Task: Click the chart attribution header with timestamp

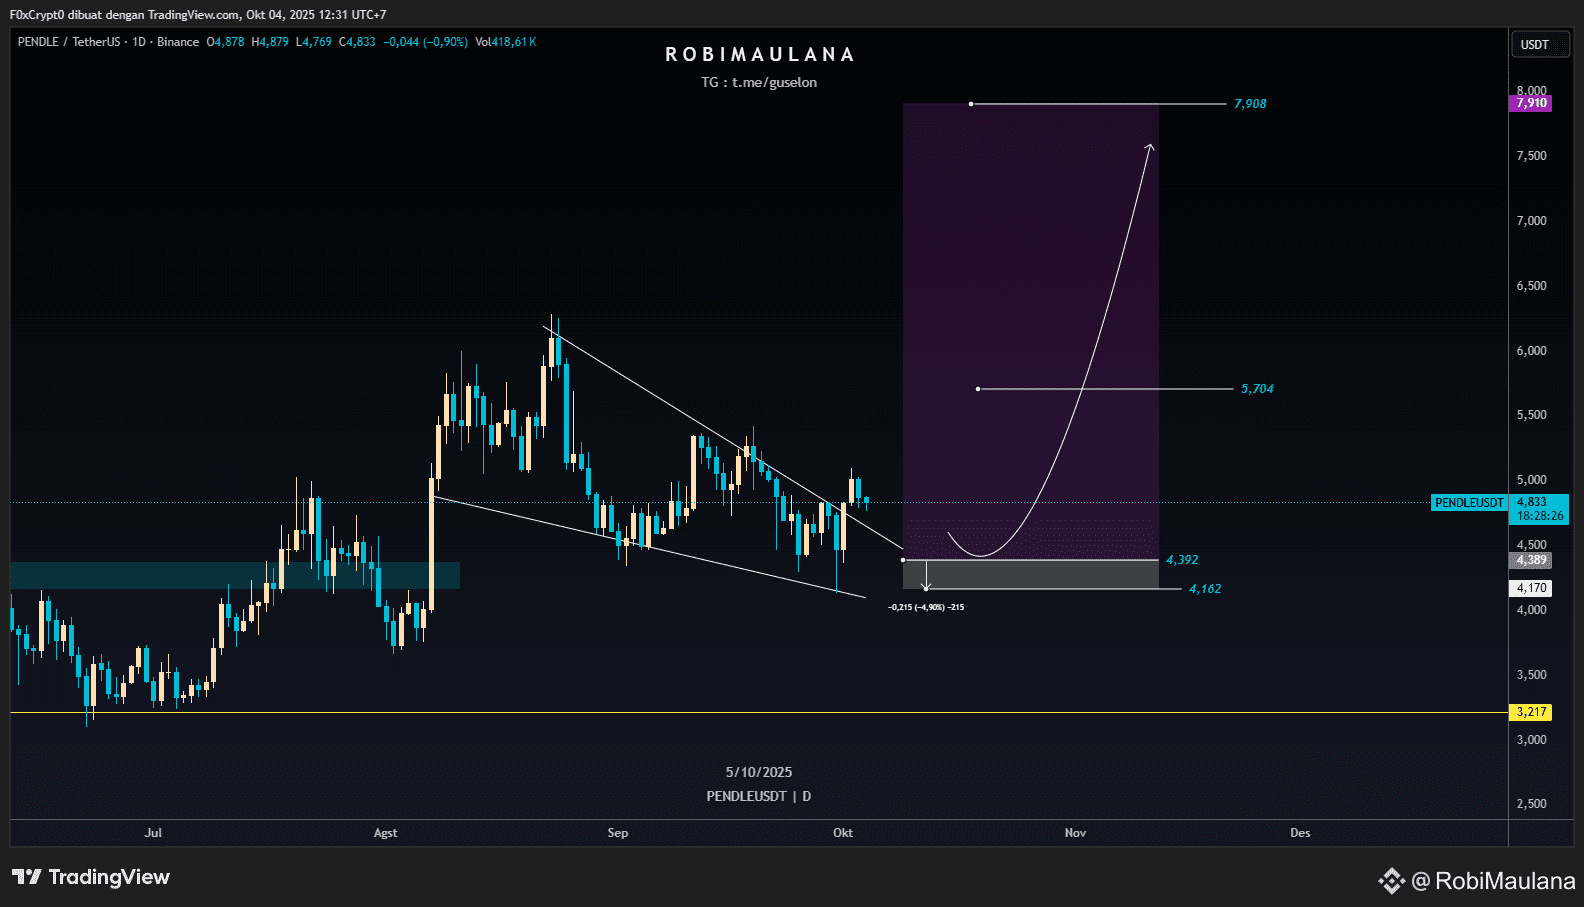Action: (x=198, y=15)
